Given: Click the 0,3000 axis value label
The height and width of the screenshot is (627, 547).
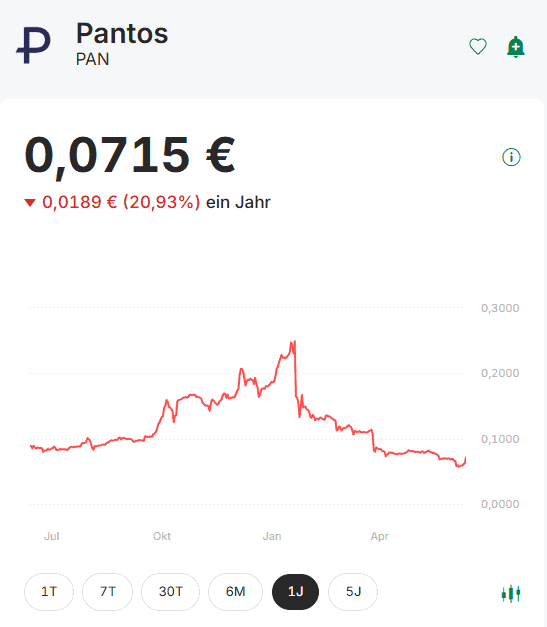Looking at the screenshot, I should click(500, 308).
